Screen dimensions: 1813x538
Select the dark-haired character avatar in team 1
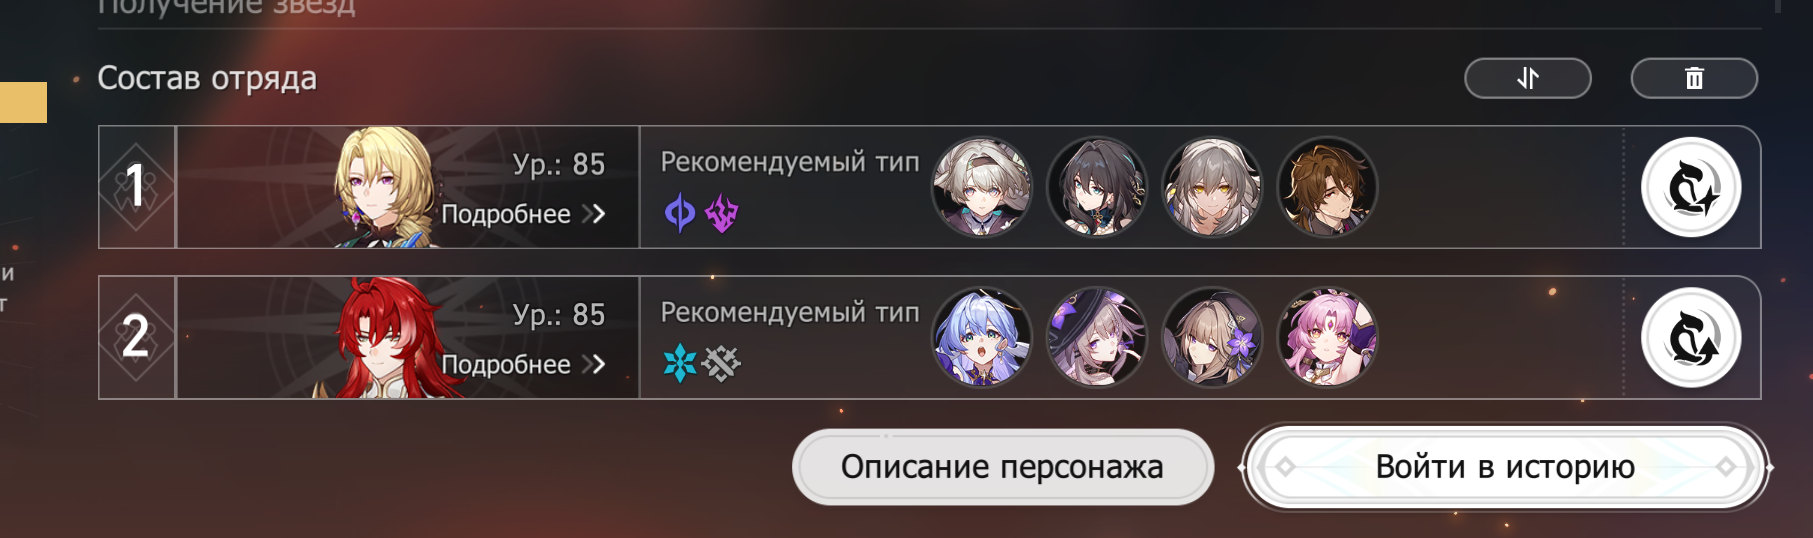(1096, 187)
